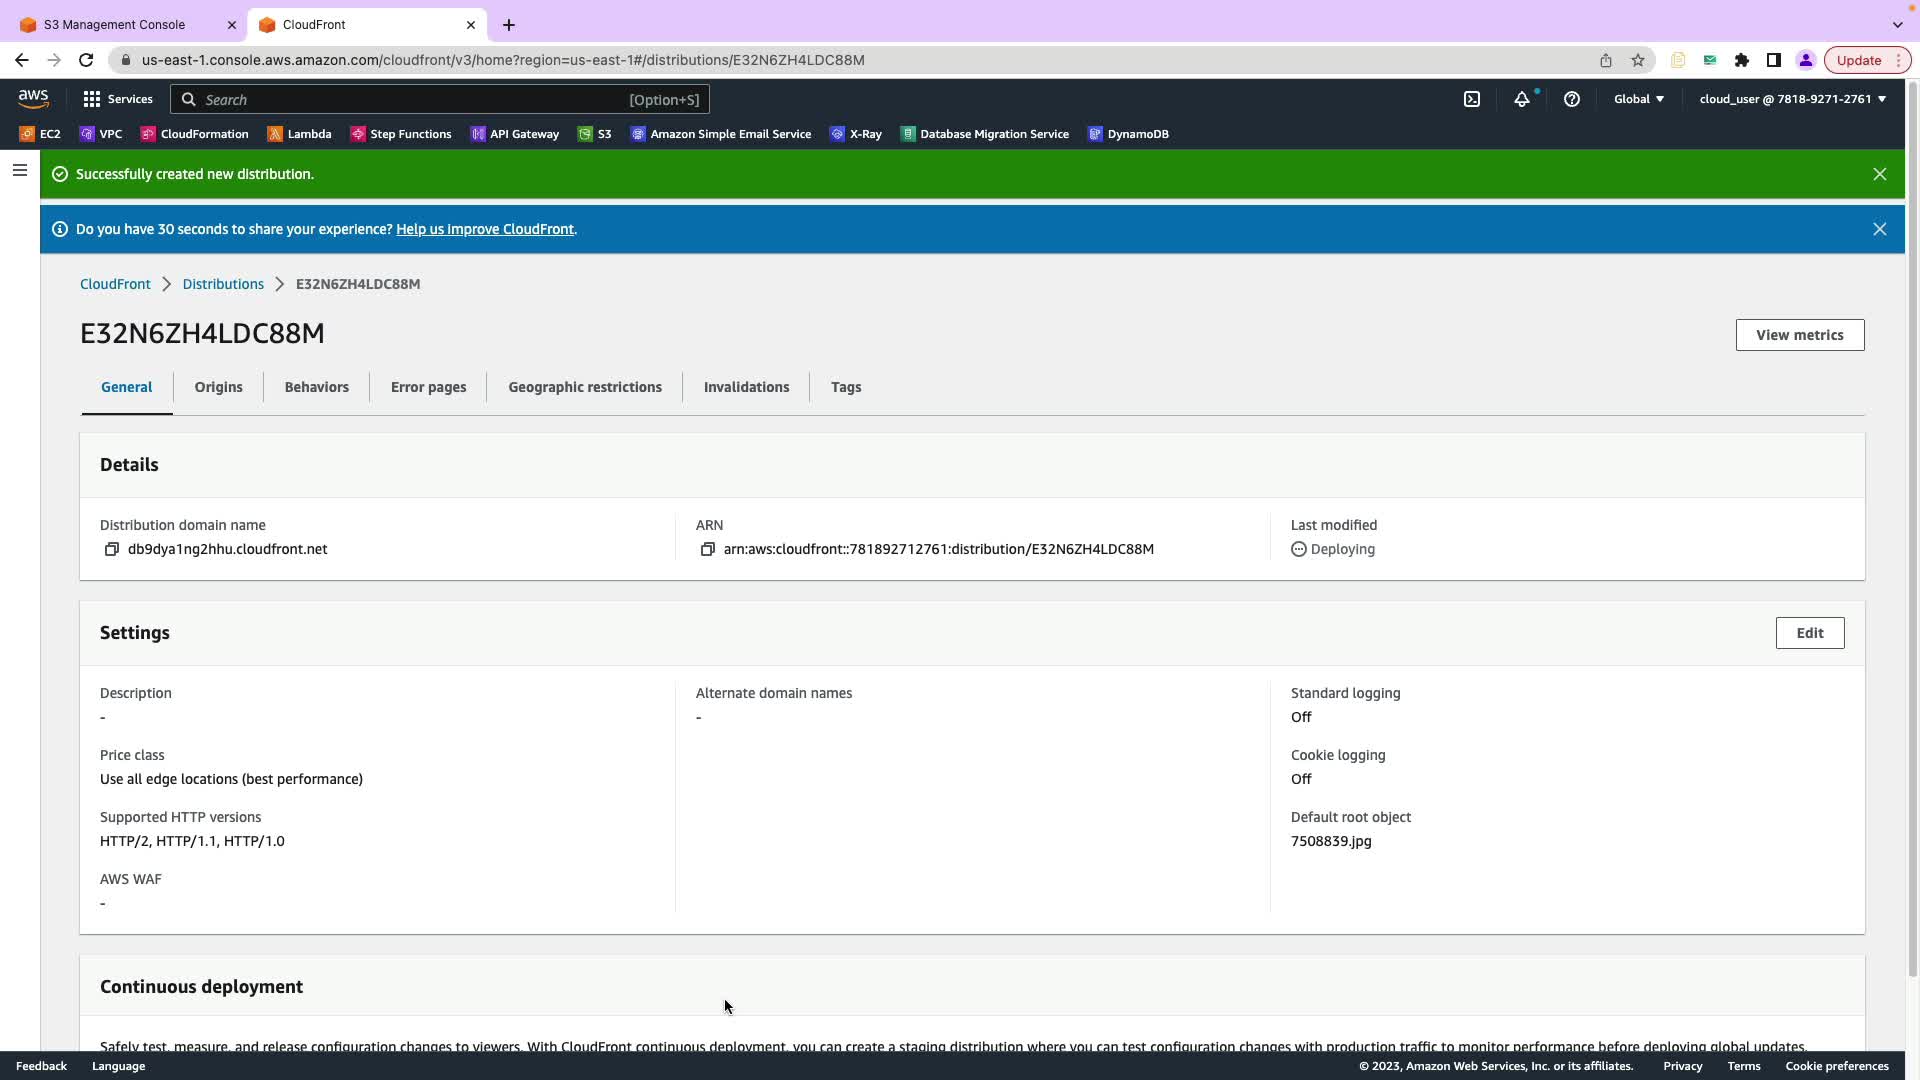1920x1080 pixels.
Task: Open the Lambda bookmark shortcut
Action: coord(299,134)
